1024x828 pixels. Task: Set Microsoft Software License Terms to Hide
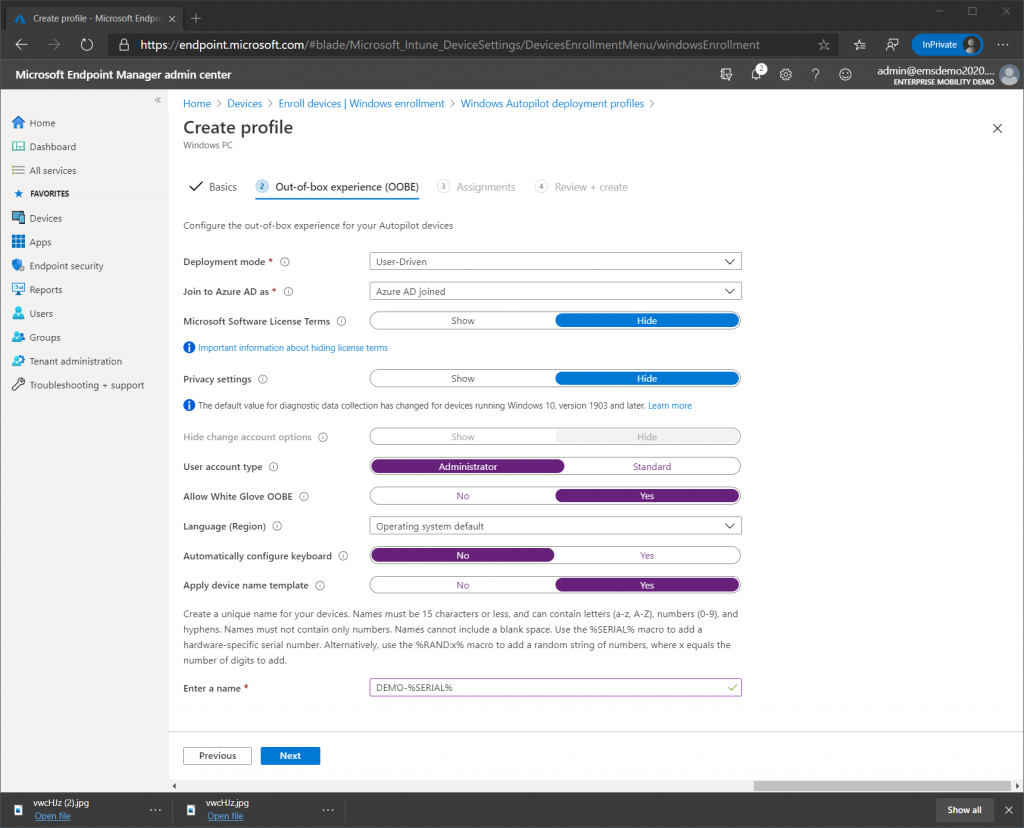pyautogui.click(x=647, y=321)
